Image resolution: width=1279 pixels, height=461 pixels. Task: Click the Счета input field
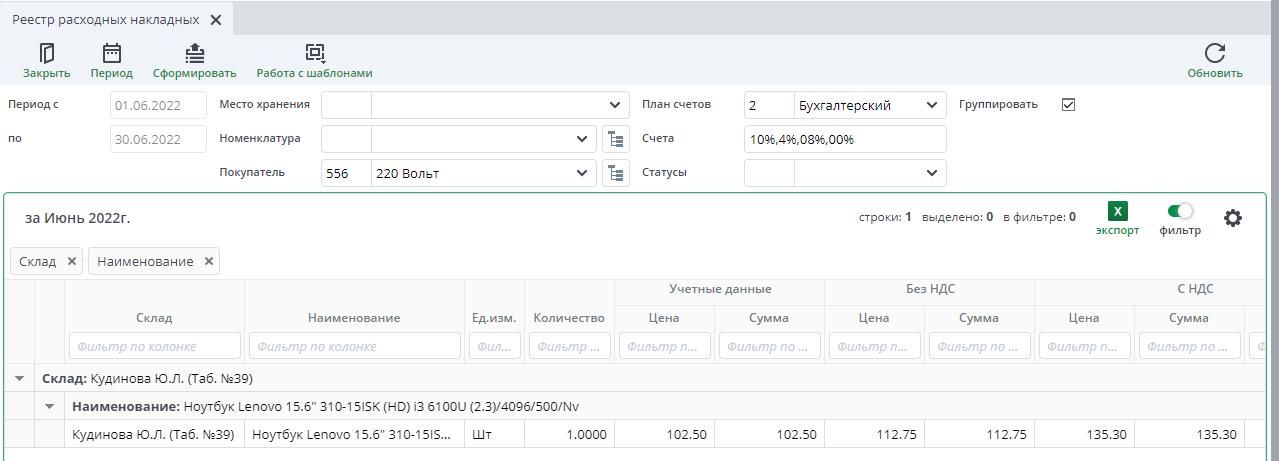click(844, 139)
